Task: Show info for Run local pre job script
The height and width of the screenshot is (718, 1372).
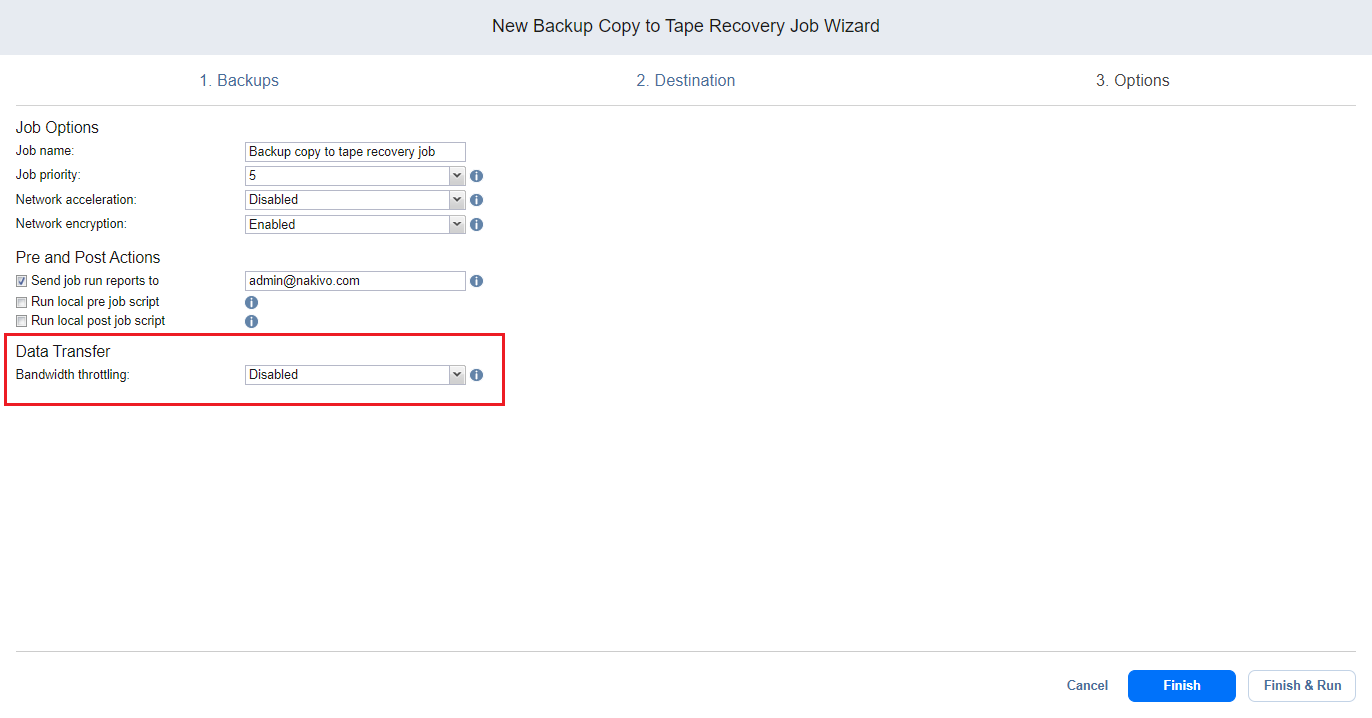Action: click(252, 302)
